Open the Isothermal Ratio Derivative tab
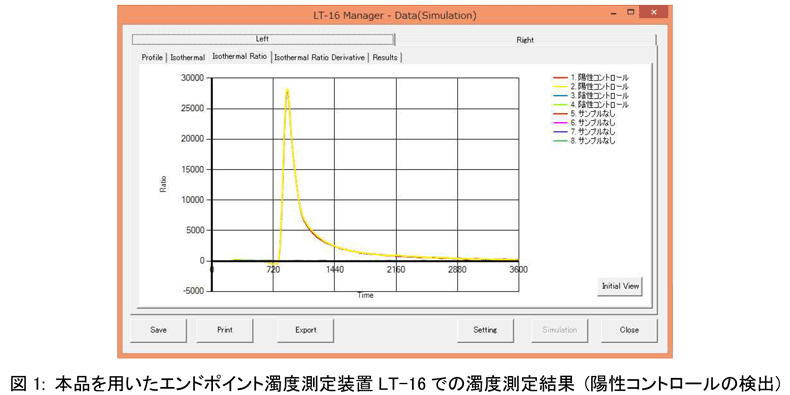Image resolution: width=790 pixels, height=395 pixels. click(319, 57)
